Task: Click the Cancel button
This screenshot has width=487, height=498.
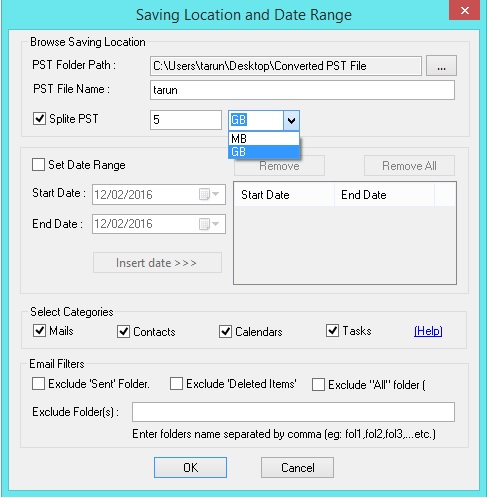Action: coord(297,467)
